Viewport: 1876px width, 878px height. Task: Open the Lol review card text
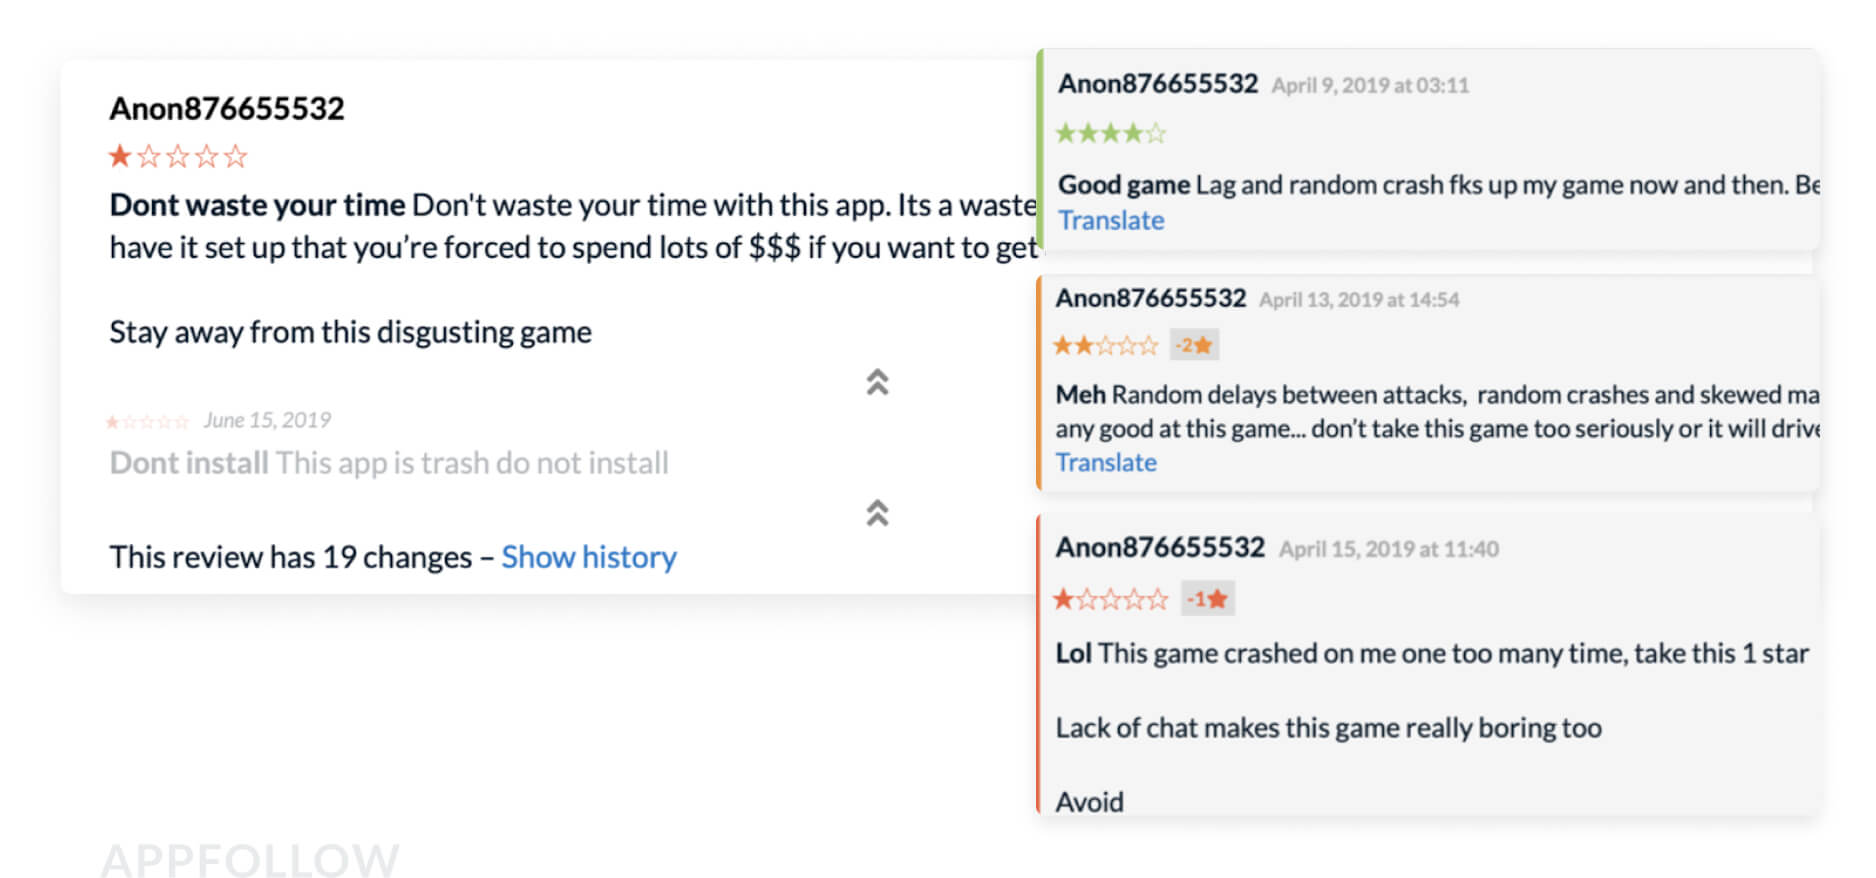[x=1432, y=654]
